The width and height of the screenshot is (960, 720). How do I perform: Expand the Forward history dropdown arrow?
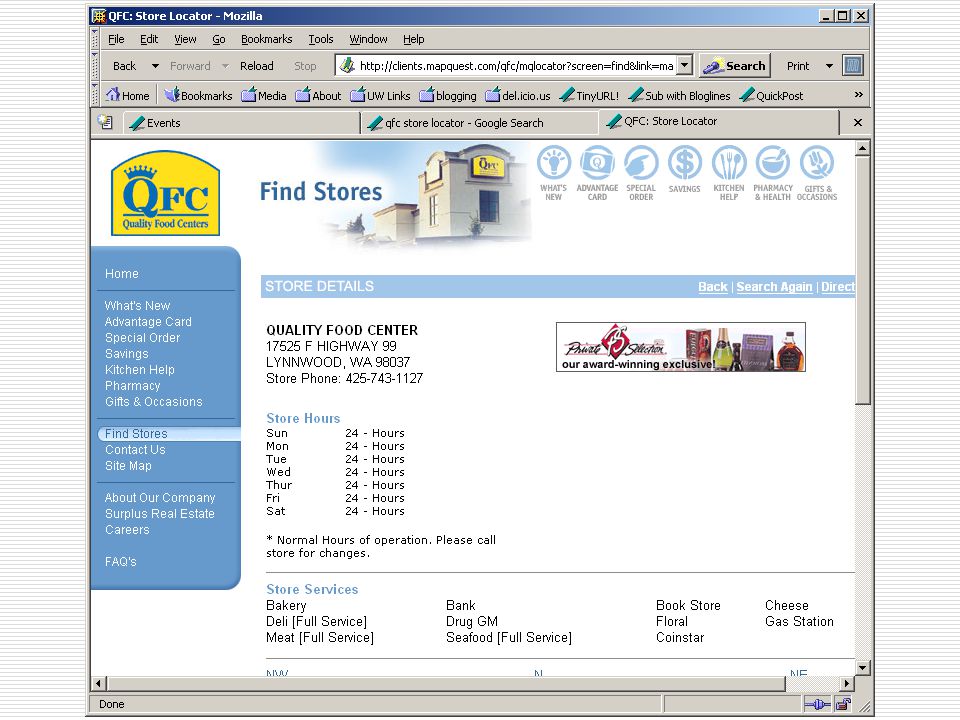[x=225, y=66]
